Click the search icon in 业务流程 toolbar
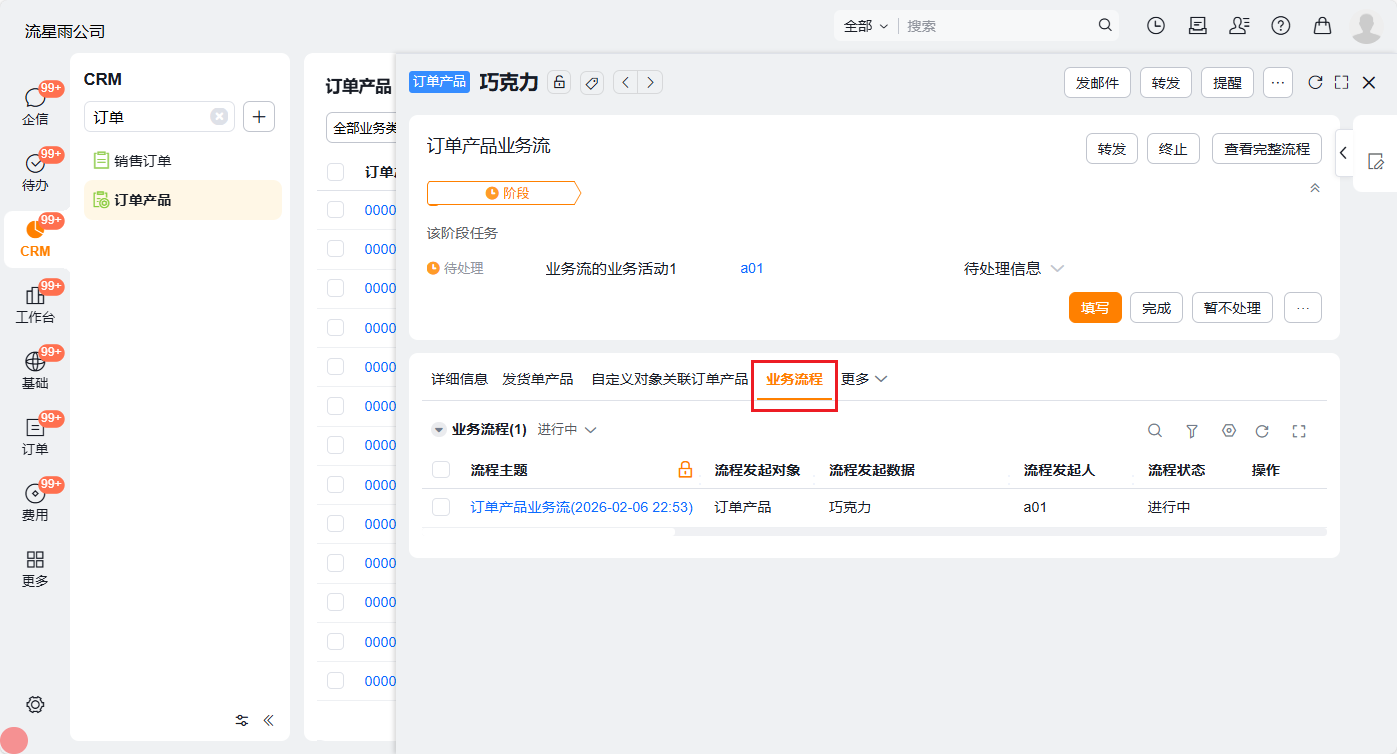 pos(1155,431)
